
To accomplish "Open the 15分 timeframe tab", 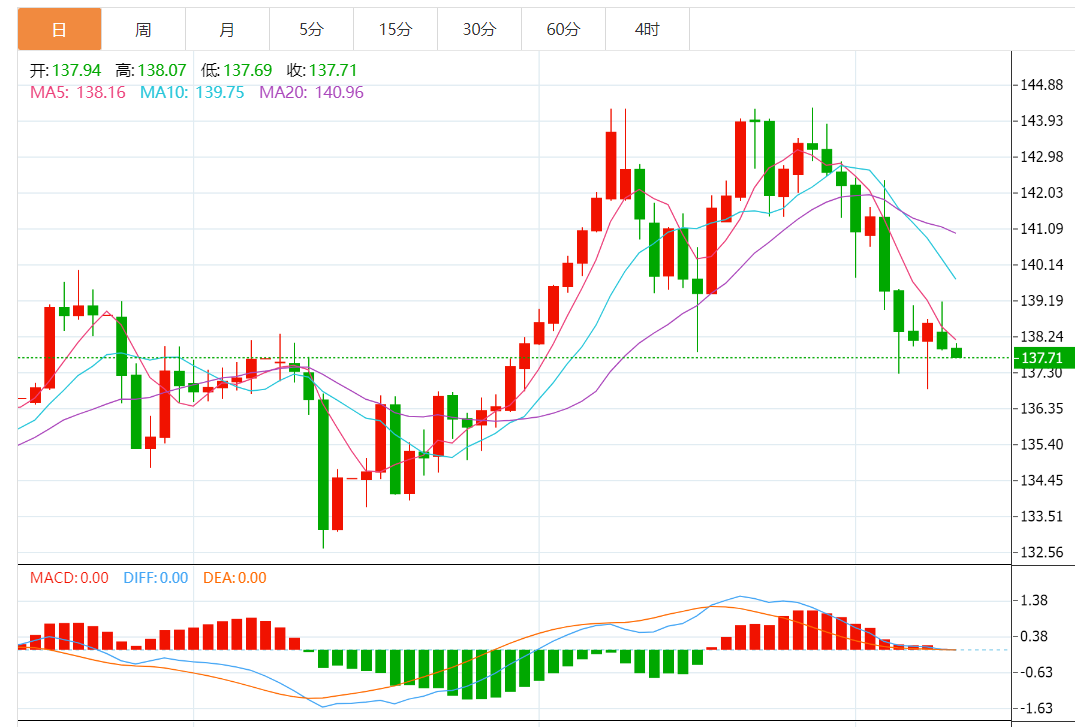I will [396, 29].
